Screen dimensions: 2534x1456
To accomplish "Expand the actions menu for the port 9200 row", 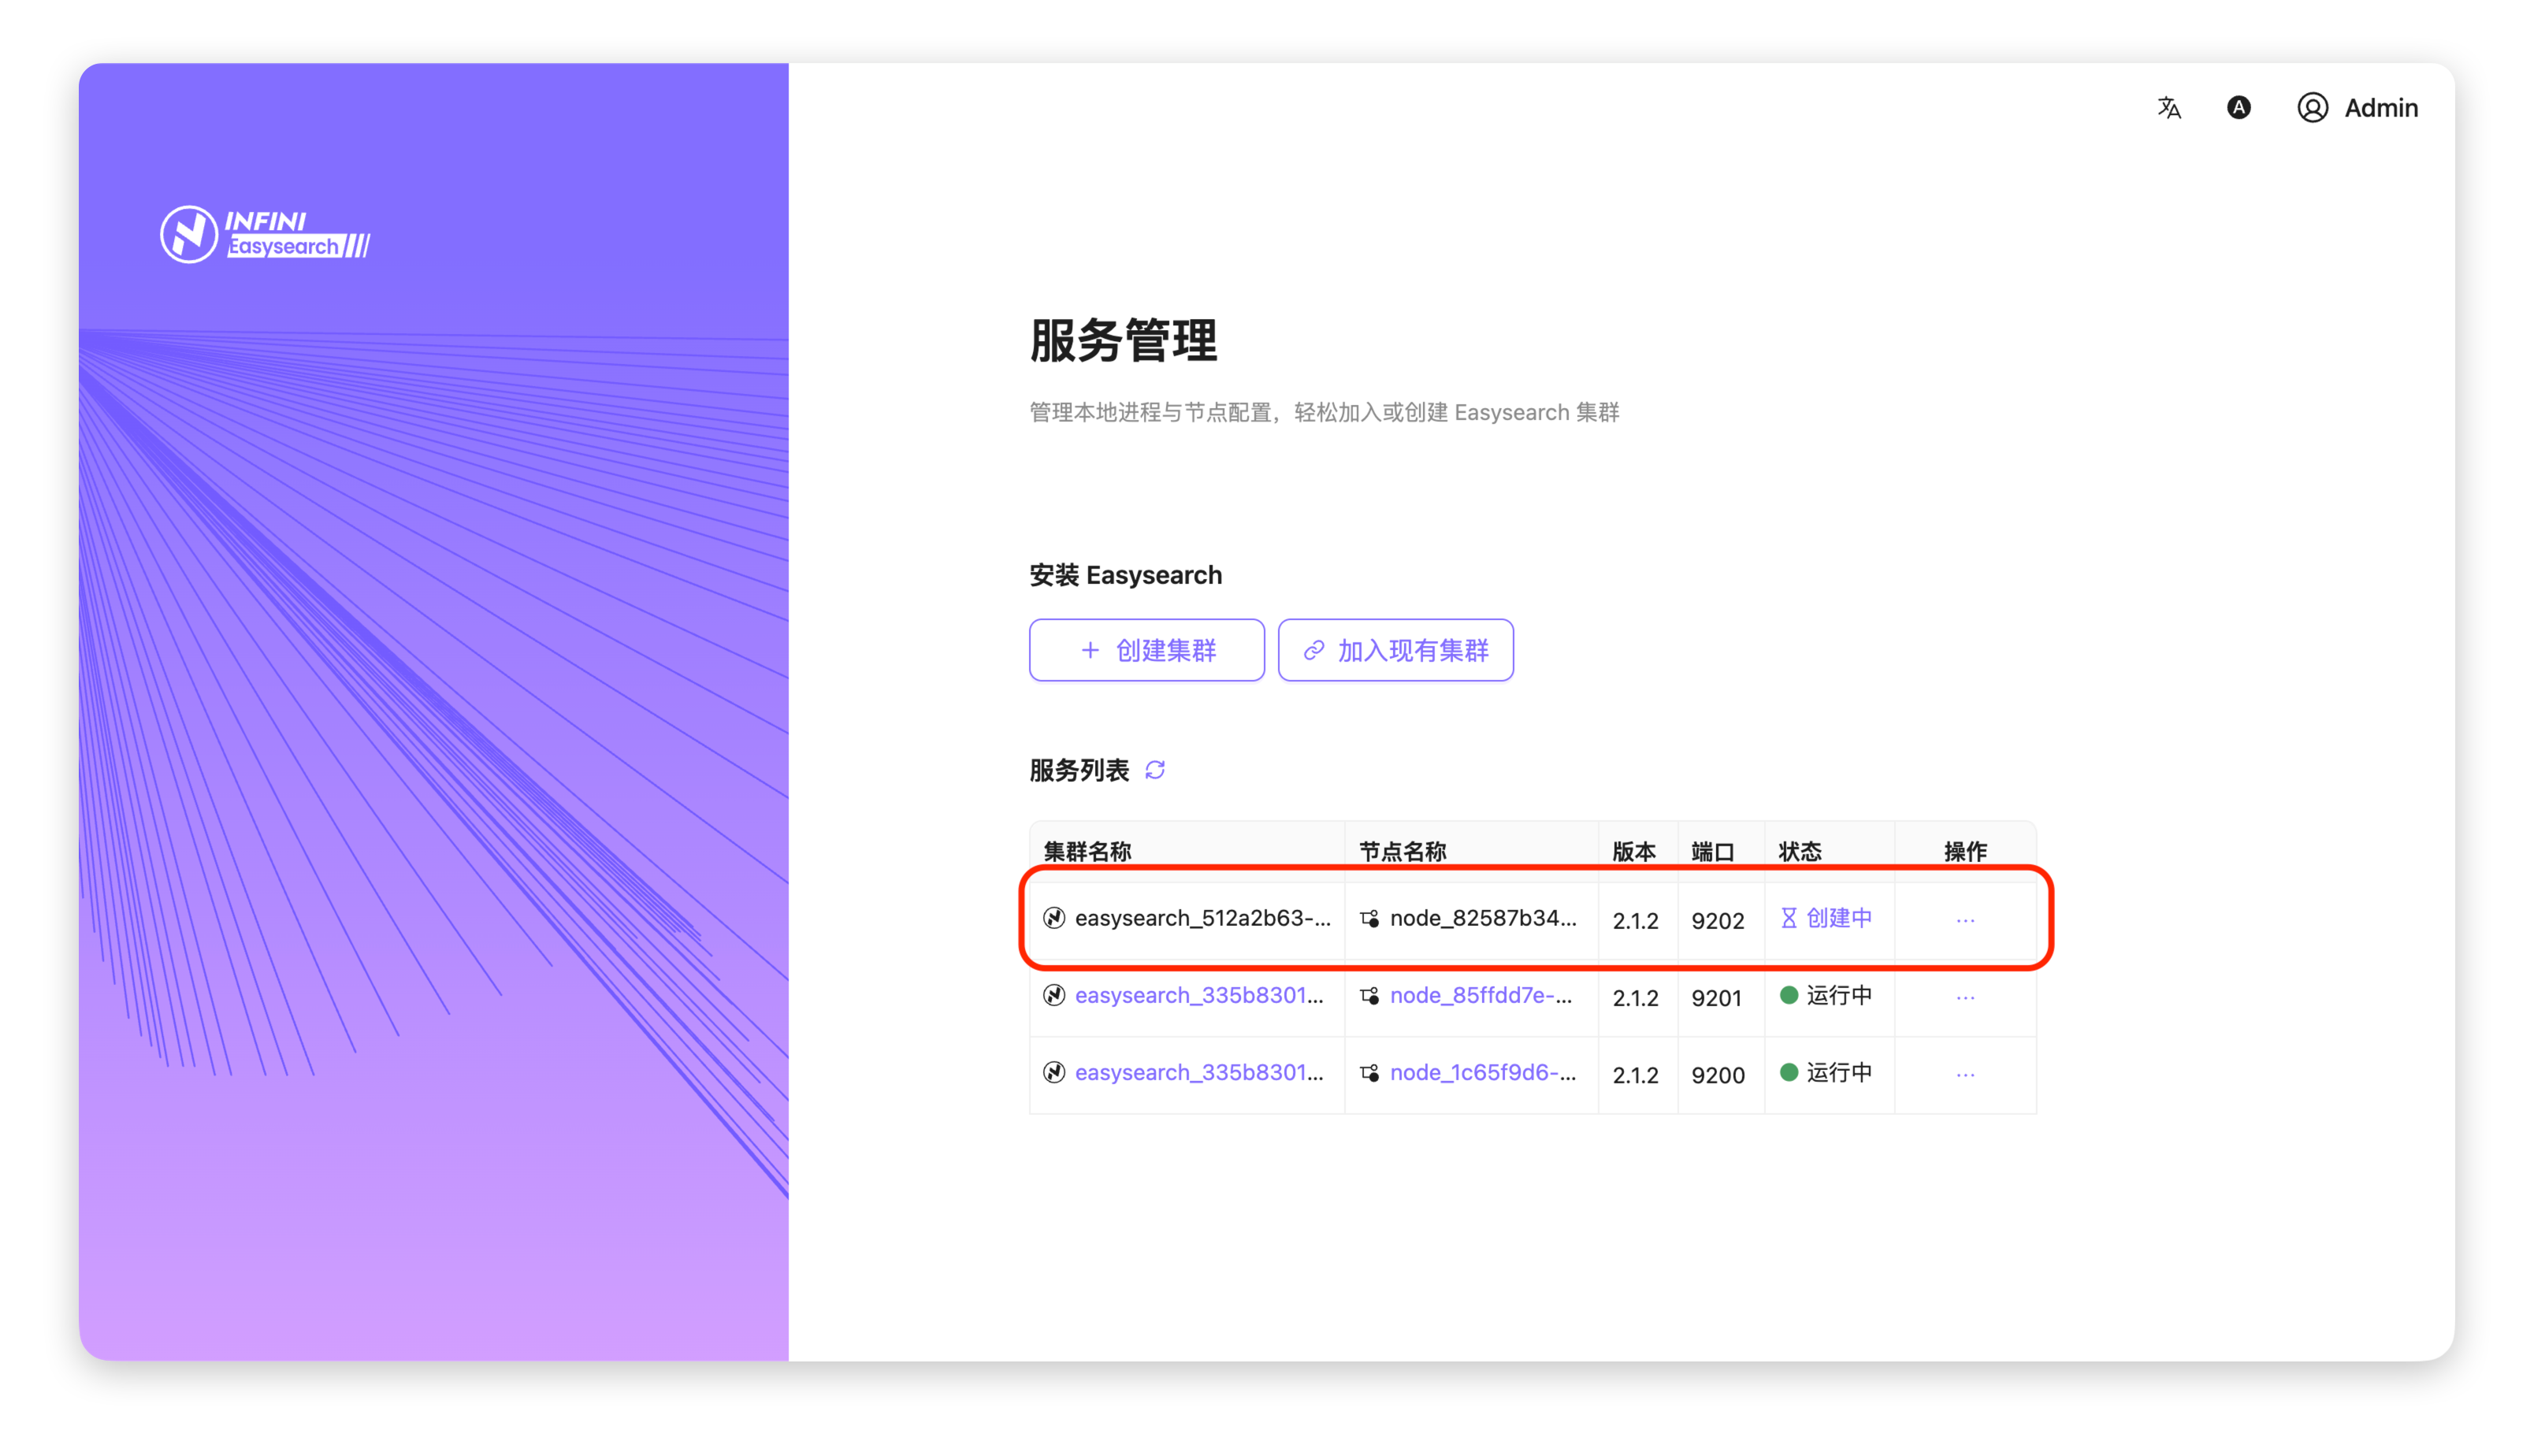I will click(1965, 1074).
